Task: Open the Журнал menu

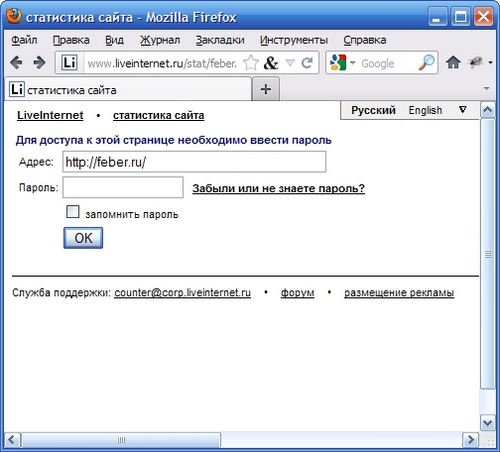Action: (160, 40)
